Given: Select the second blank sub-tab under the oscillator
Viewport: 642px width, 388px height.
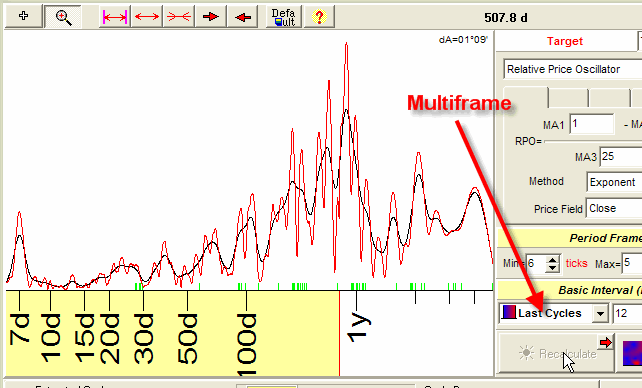Looking at the screenshot, I should [x=568, y=98].
